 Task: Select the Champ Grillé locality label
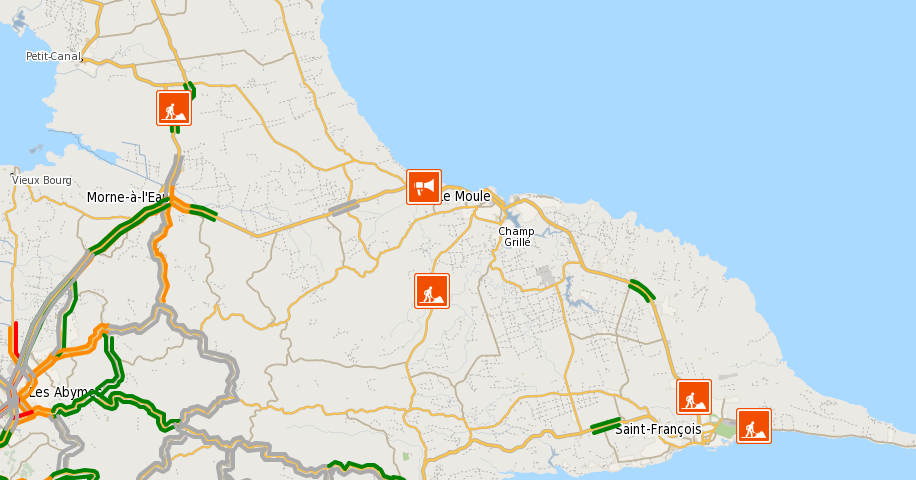(x=516, y=236)
